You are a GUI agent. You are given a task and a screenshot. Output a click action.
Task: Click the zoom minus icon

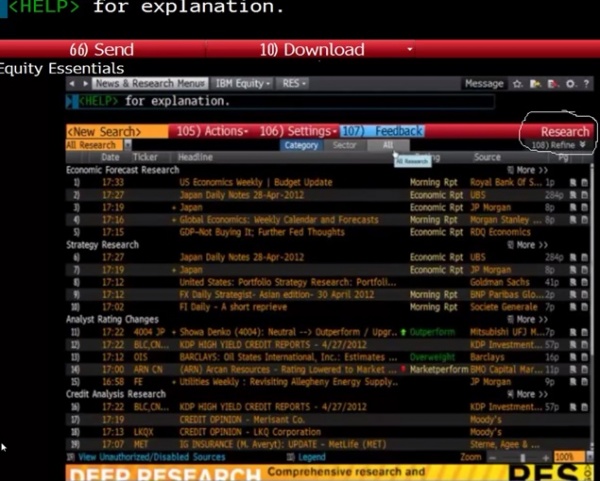pos(493,457)
